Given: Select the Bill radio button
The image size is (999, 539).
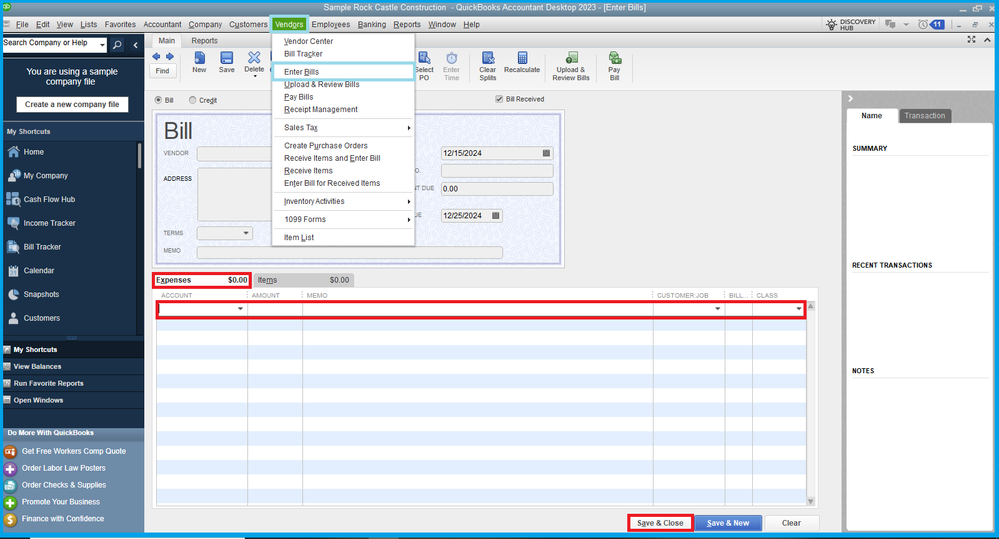Looking at the screenshot, I should point(159,100).
